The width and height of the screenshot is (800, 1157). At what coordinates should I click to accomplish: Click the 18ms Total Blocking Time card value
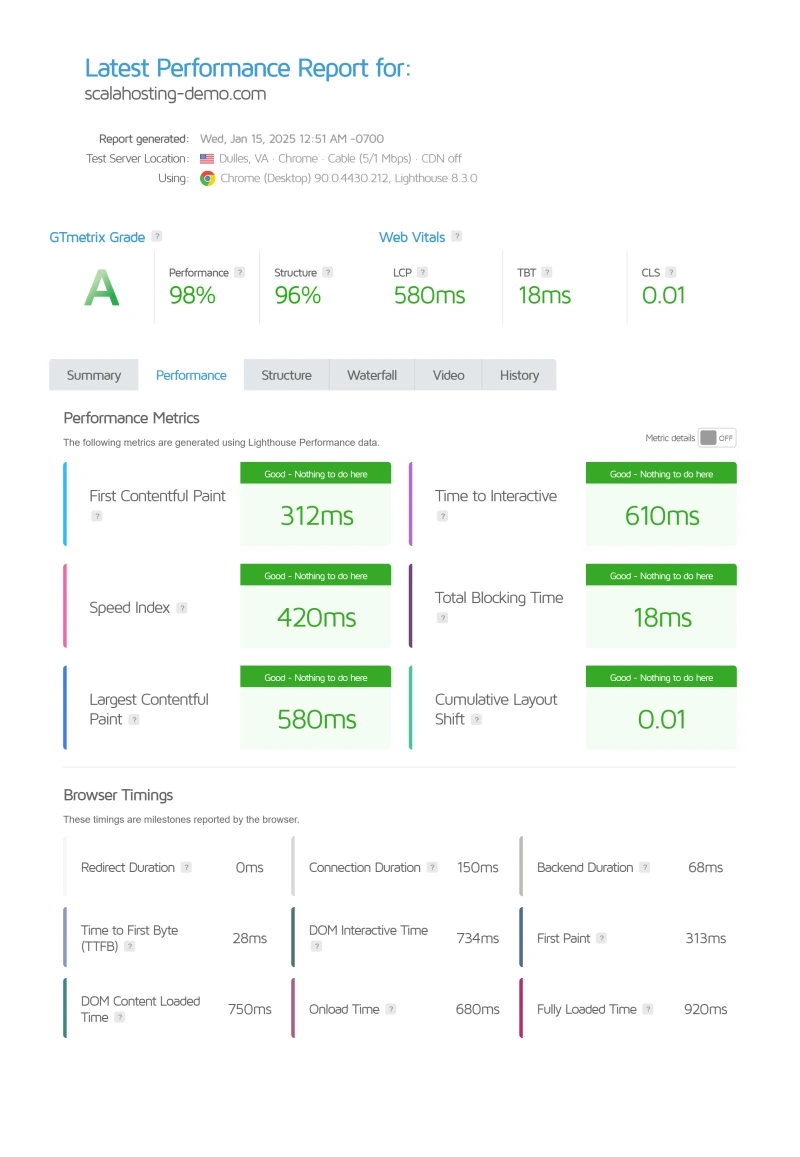coord(662,618)
